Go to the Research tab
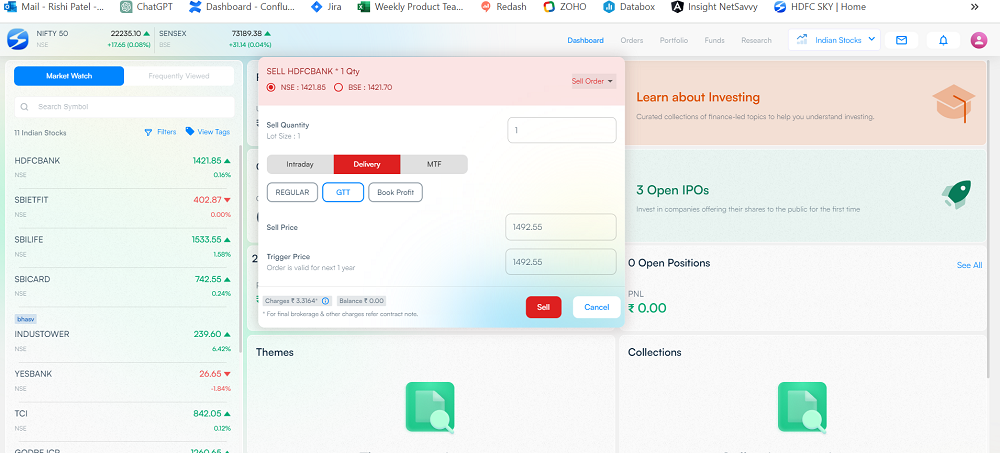1000x453 pixels. (x=756, y=40)
